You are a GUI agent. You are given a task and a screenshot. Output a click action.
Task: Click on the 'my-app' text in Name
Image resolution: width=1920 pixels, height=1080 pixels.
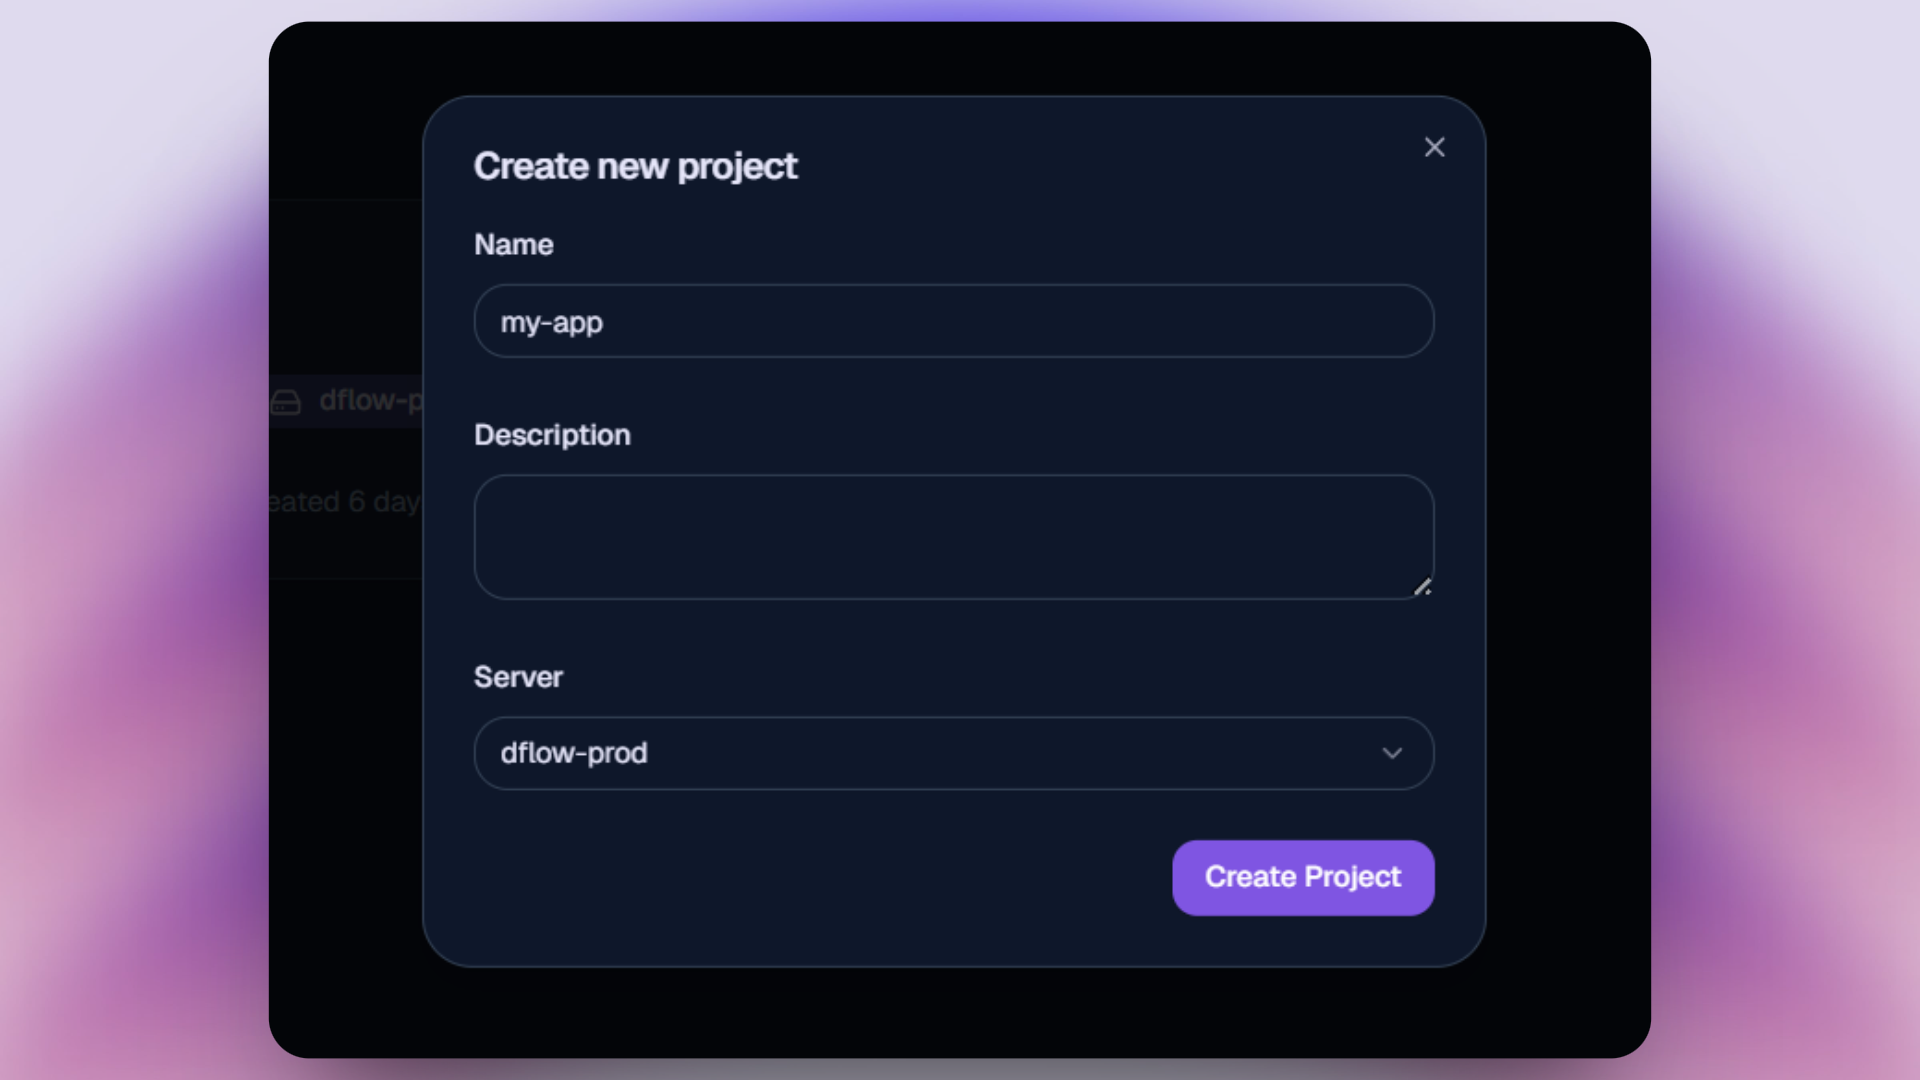pos(551,323)
